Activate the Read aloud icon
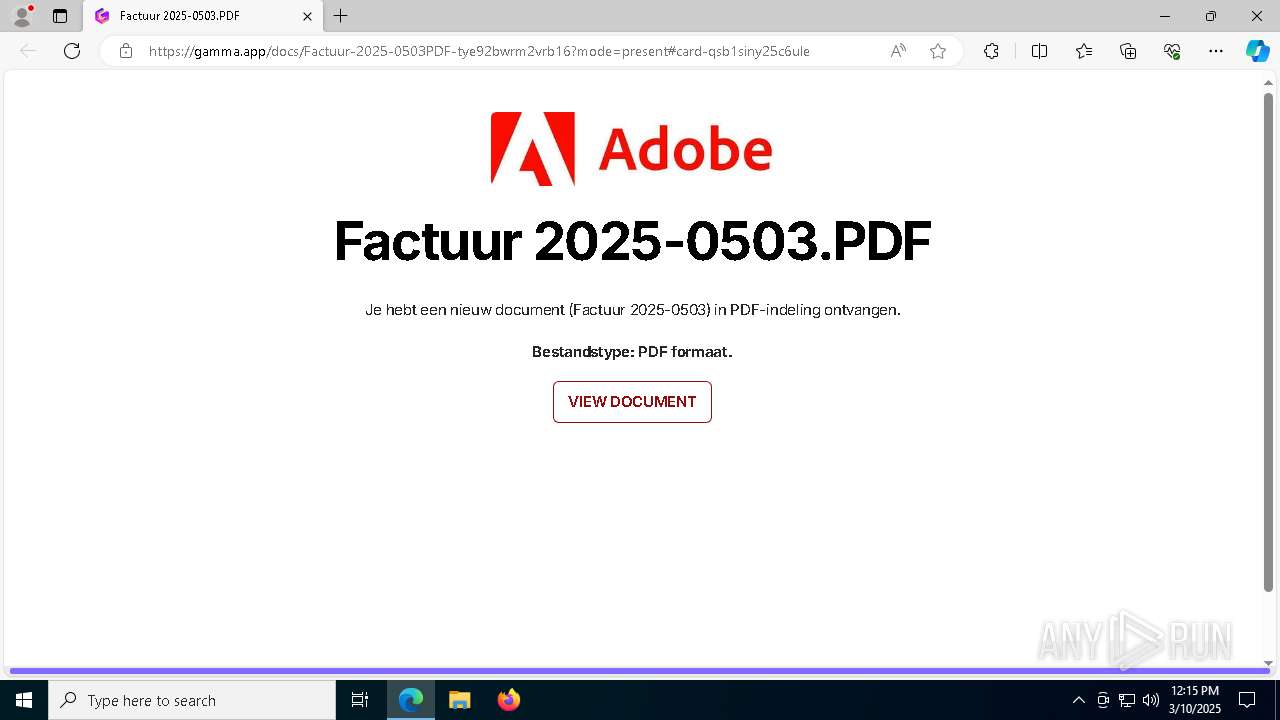This screenshot has width=1280, height=720. click(898, 51)
